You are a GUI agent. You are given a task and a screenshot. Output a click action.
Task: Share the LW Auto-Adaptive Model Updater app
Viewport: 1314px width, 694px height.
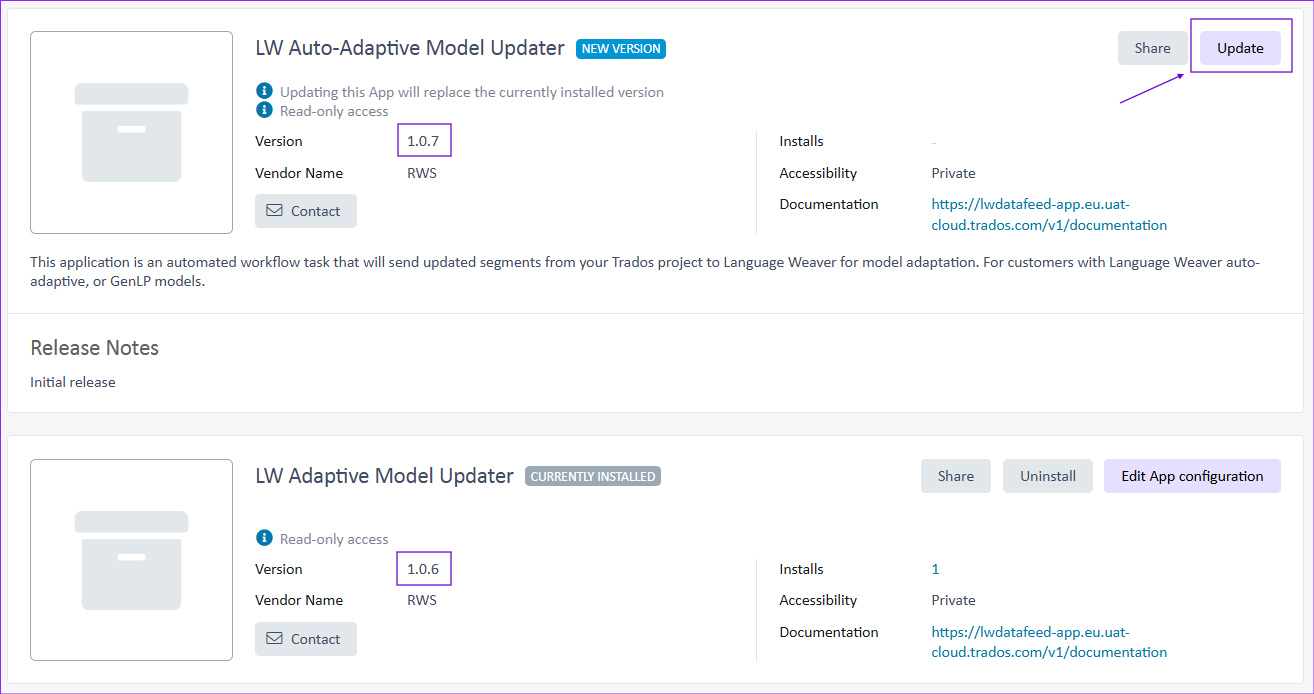(x=1152, y=48)
